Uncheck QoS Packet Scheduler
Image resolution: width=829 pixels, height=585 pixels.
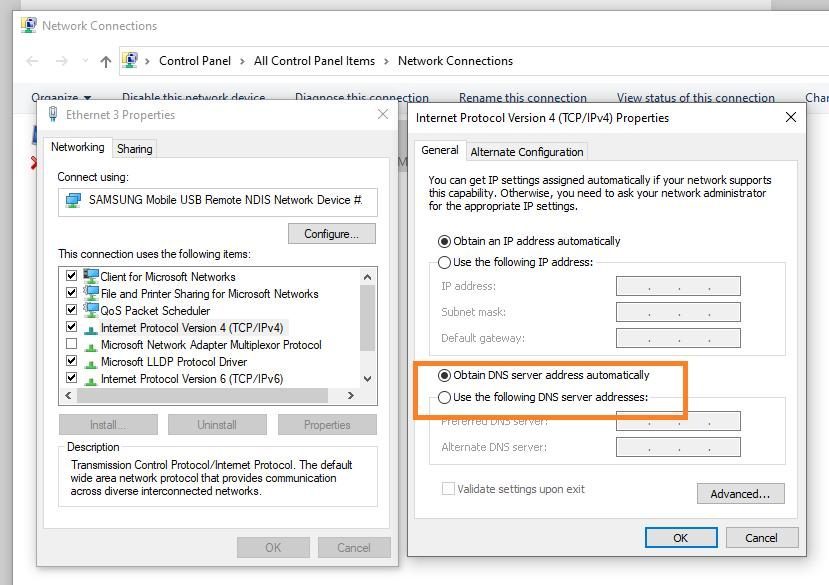click(x=71, y=309)
